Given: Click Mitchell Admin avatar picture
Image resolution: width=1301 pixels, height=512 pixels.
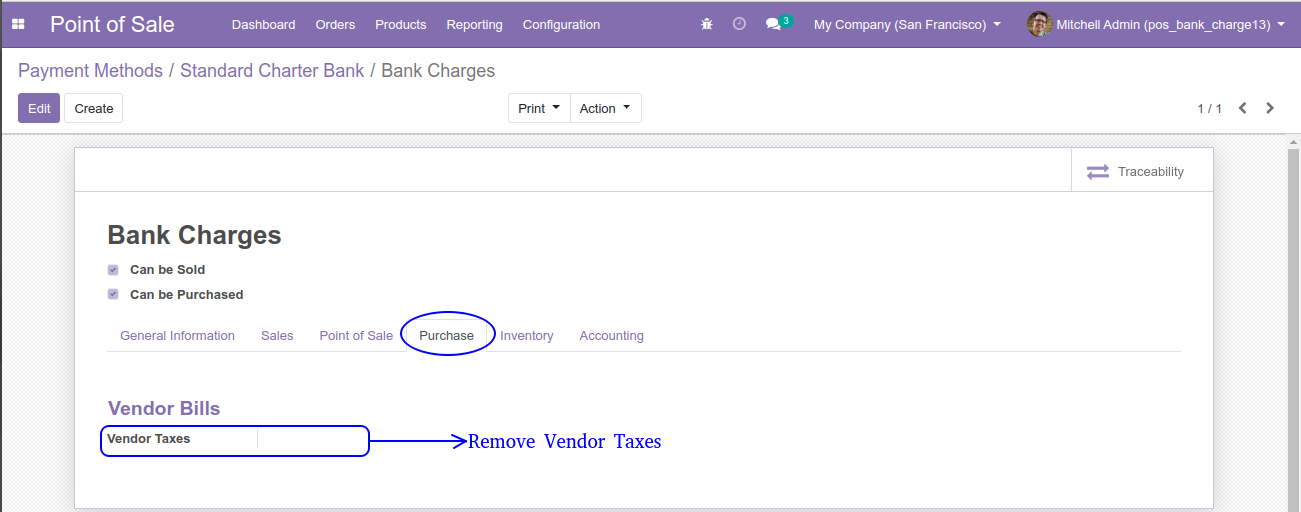Looking at the screenshot, I should (1039, 24).
